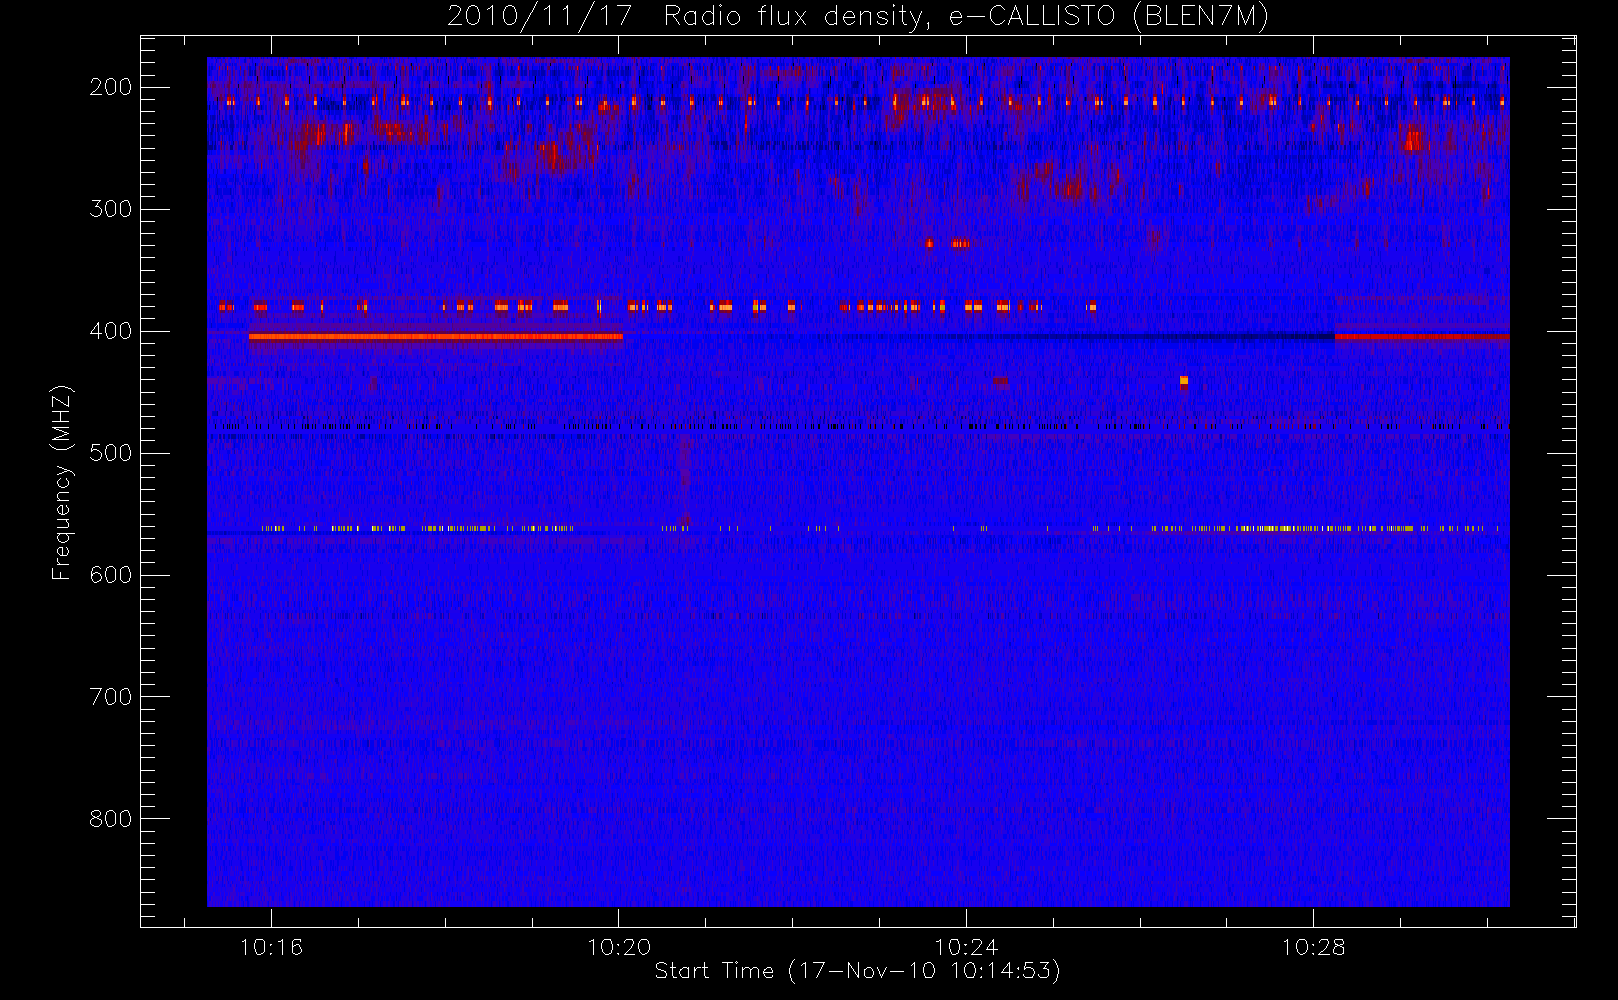Click the 600 frequency tick label
This screenshot has height=1000, width=1618.
coord(111,575)
